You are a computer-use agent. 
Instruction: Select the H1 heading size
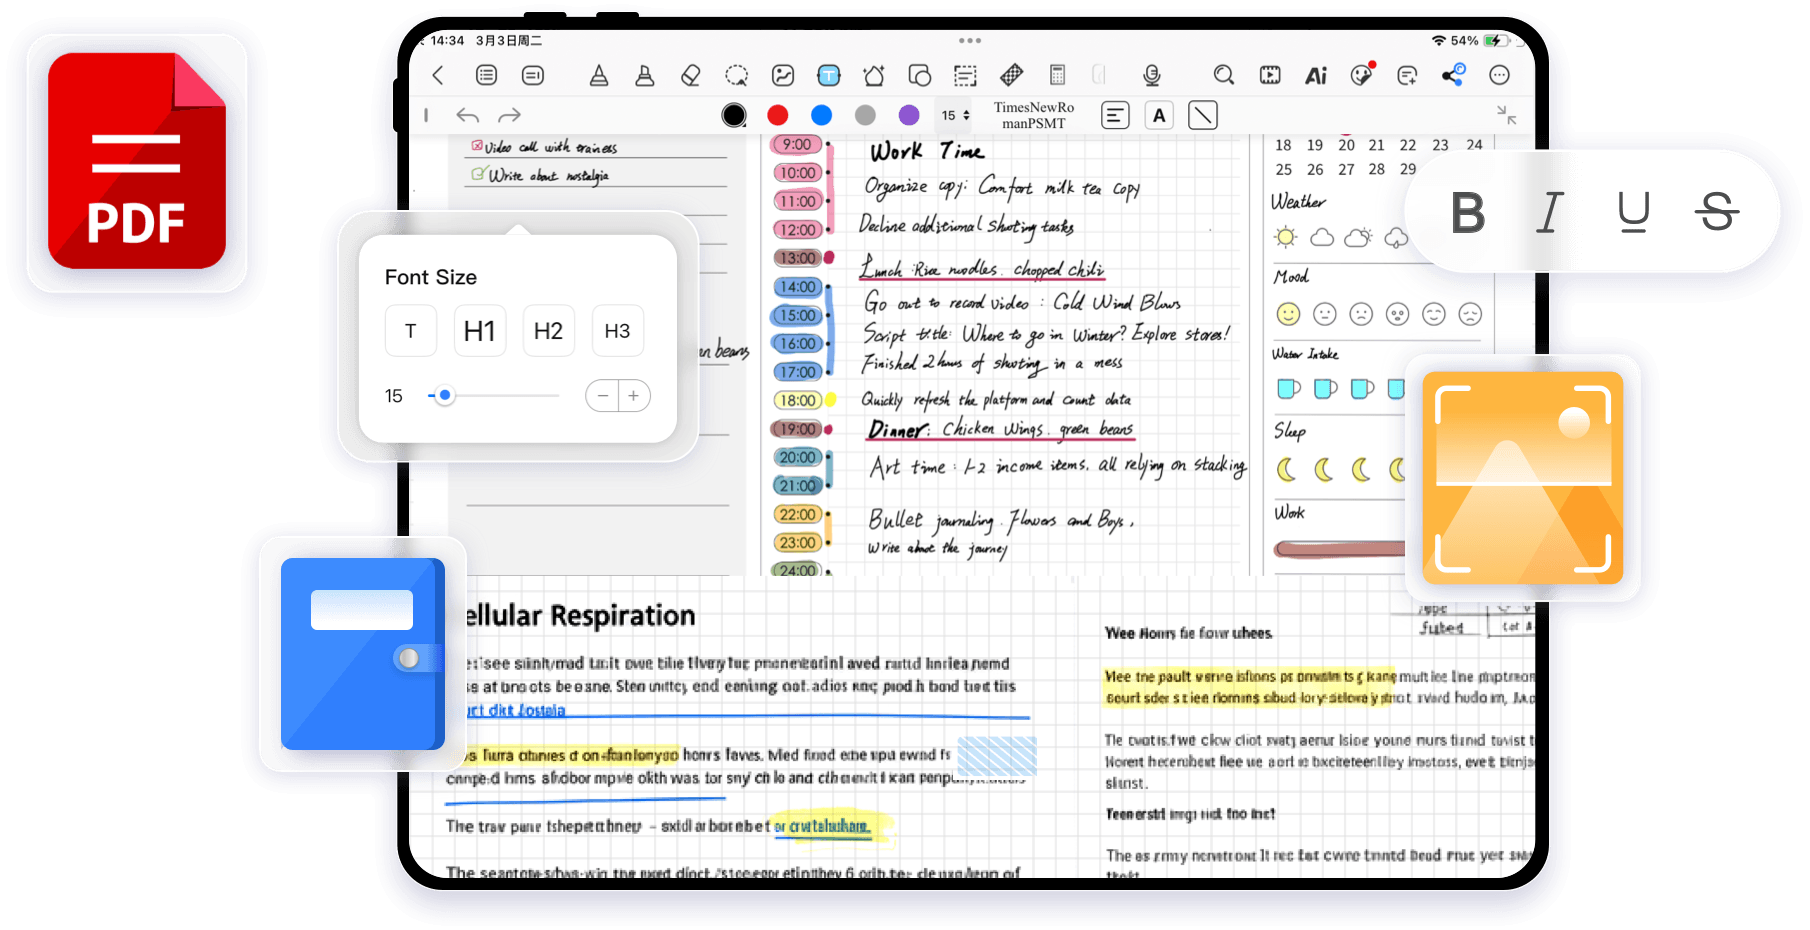tap(480, 331)
